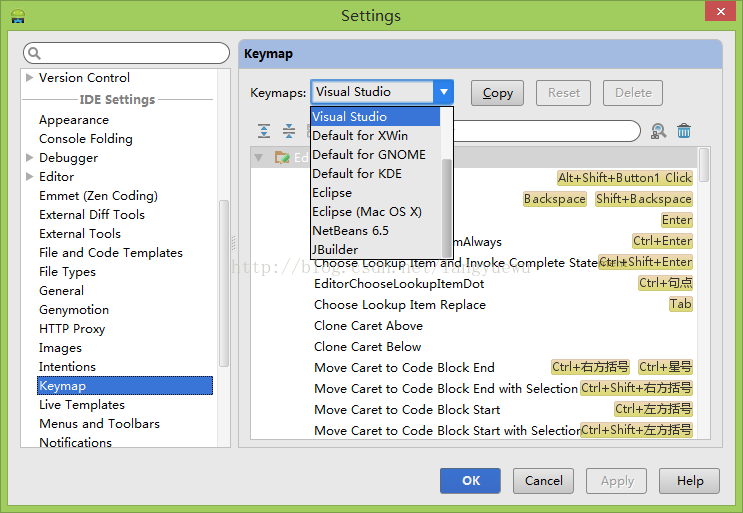This screenshot has width=743, height=513.
Task: Open the Help button
Action: pos(689,480)
